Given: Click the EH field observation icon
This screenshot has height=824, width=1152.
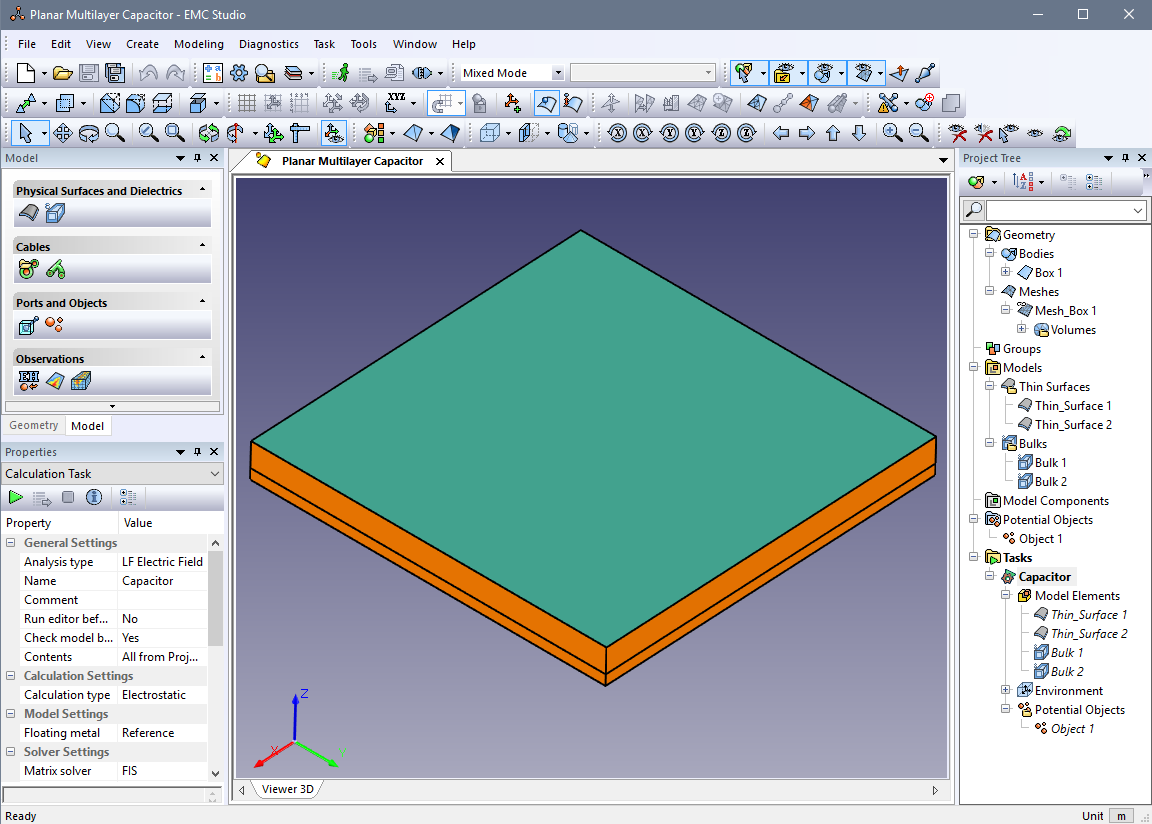Looking at the screenshot, I should pos(29,380).
